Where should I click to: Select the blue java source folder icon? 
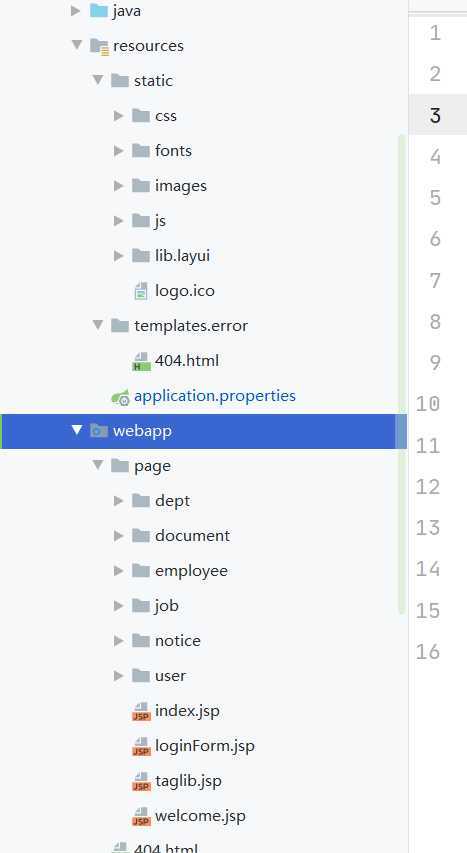(99, 11)
